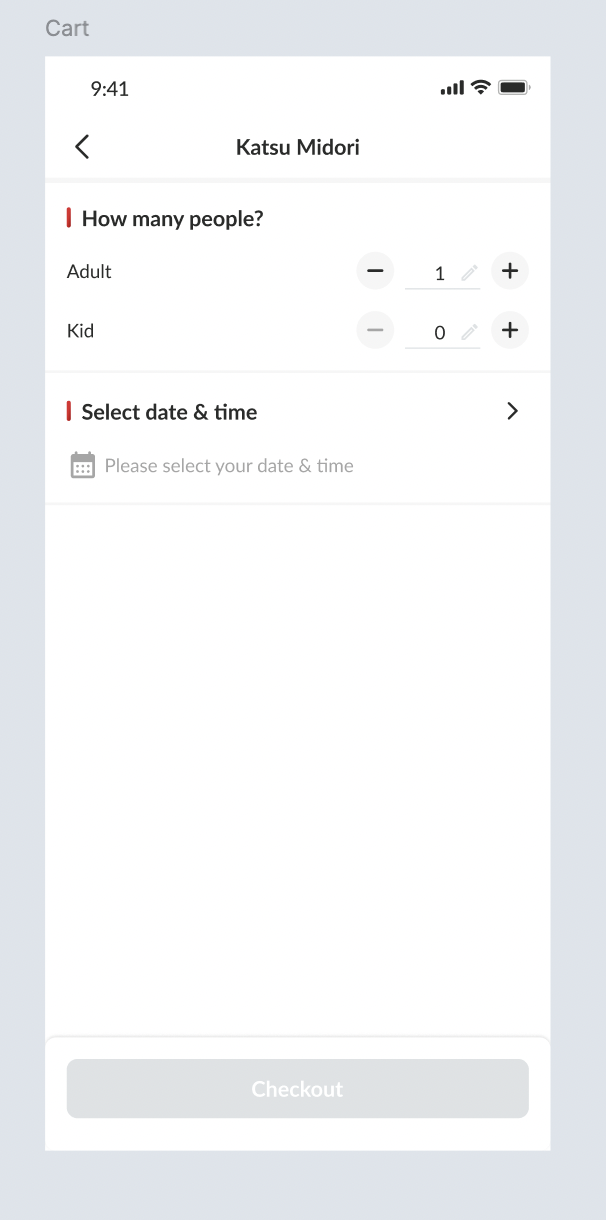
Task: Expand the Select date & time chevron
Action: (x=512, y=411)
